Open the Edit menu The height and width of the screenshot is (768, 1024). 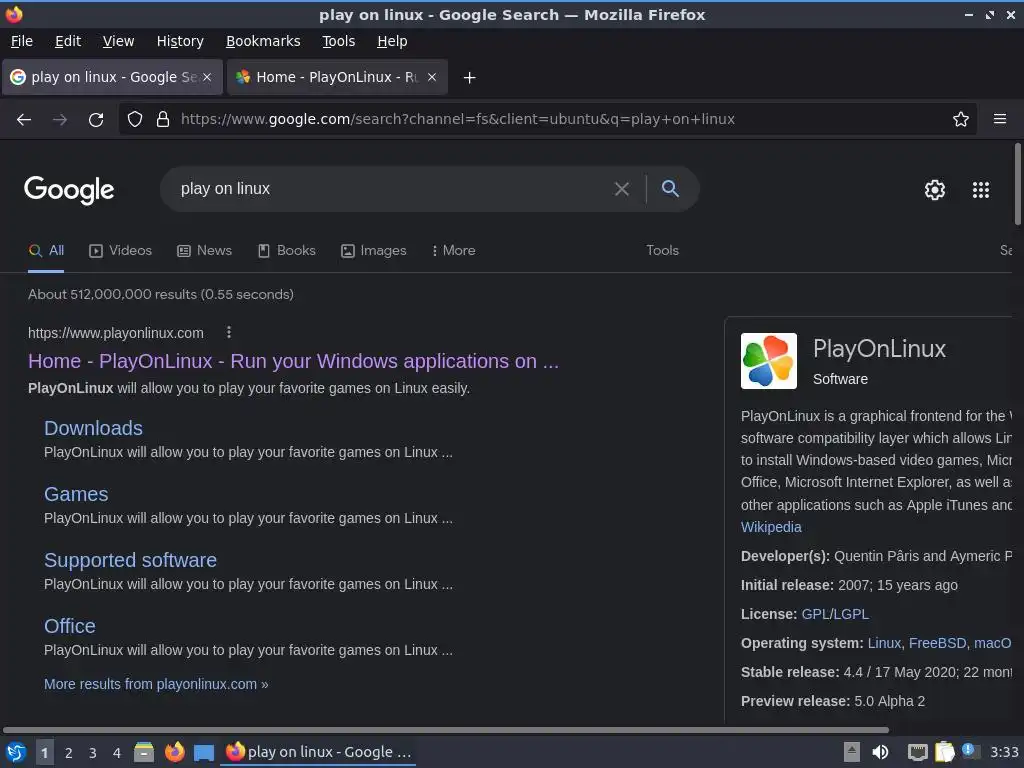68,41
